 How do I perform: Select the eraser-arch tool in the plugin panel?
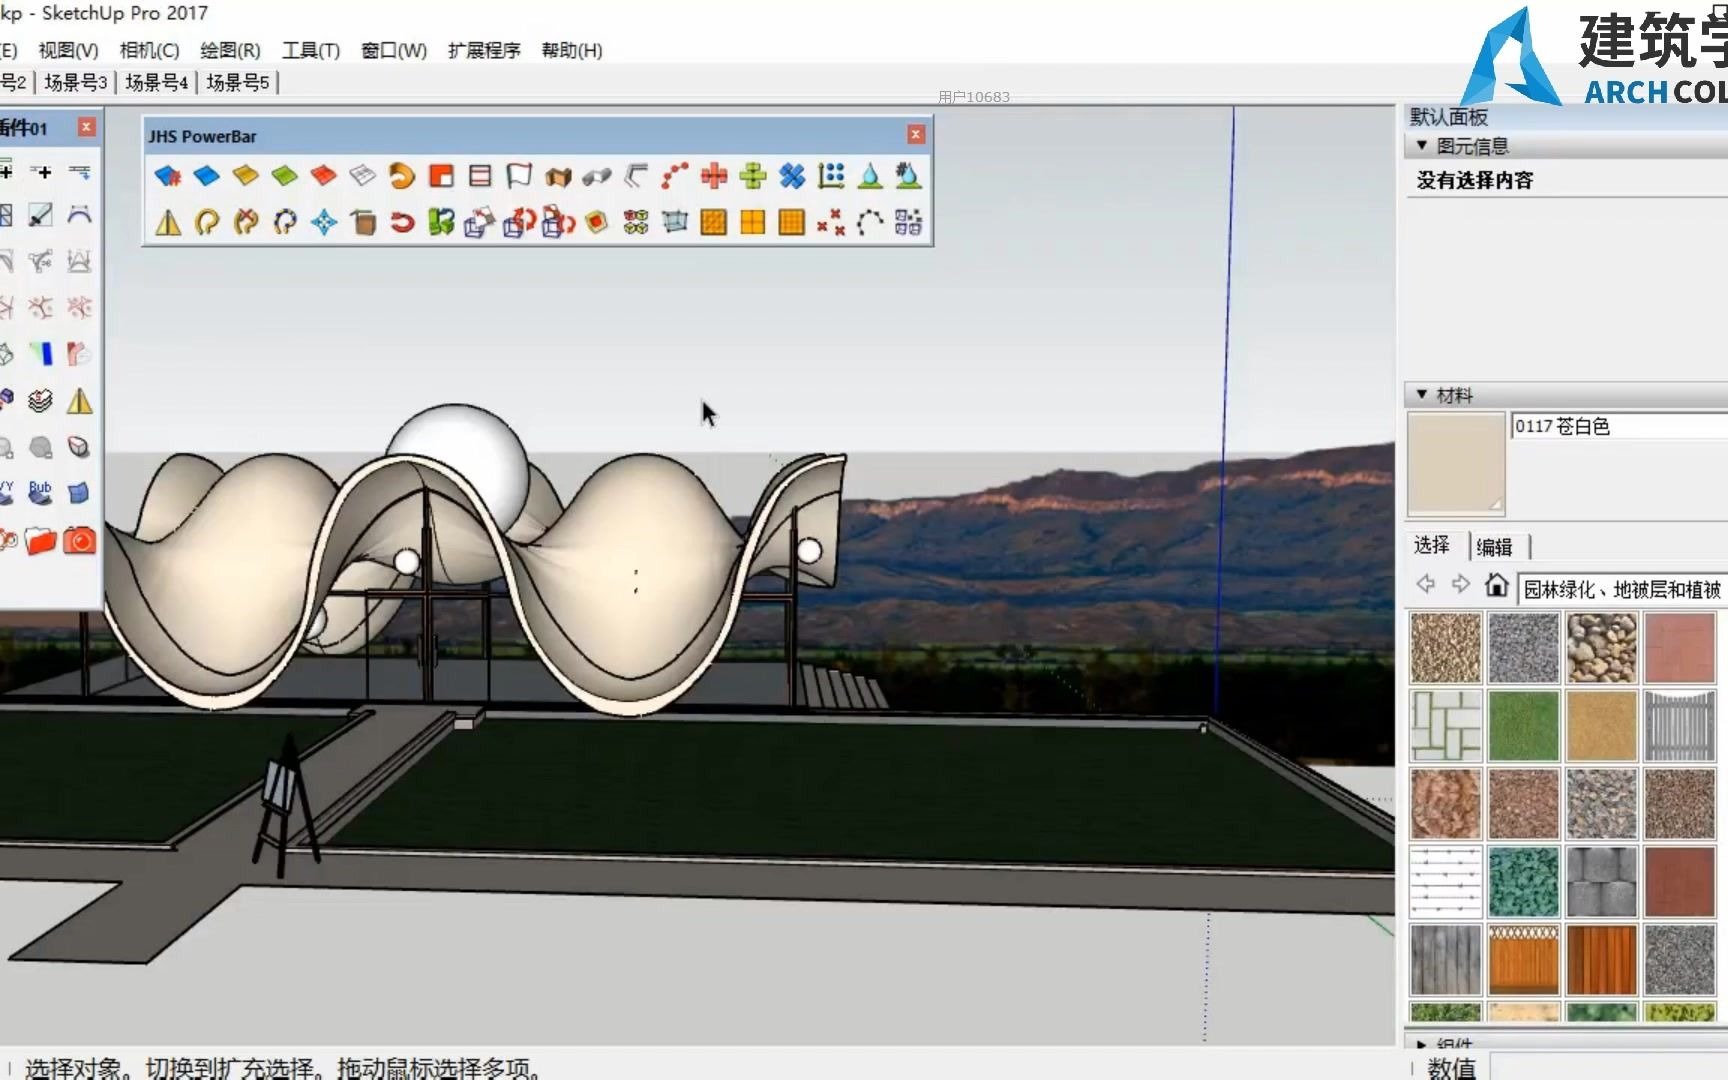(x=80, y=215)
